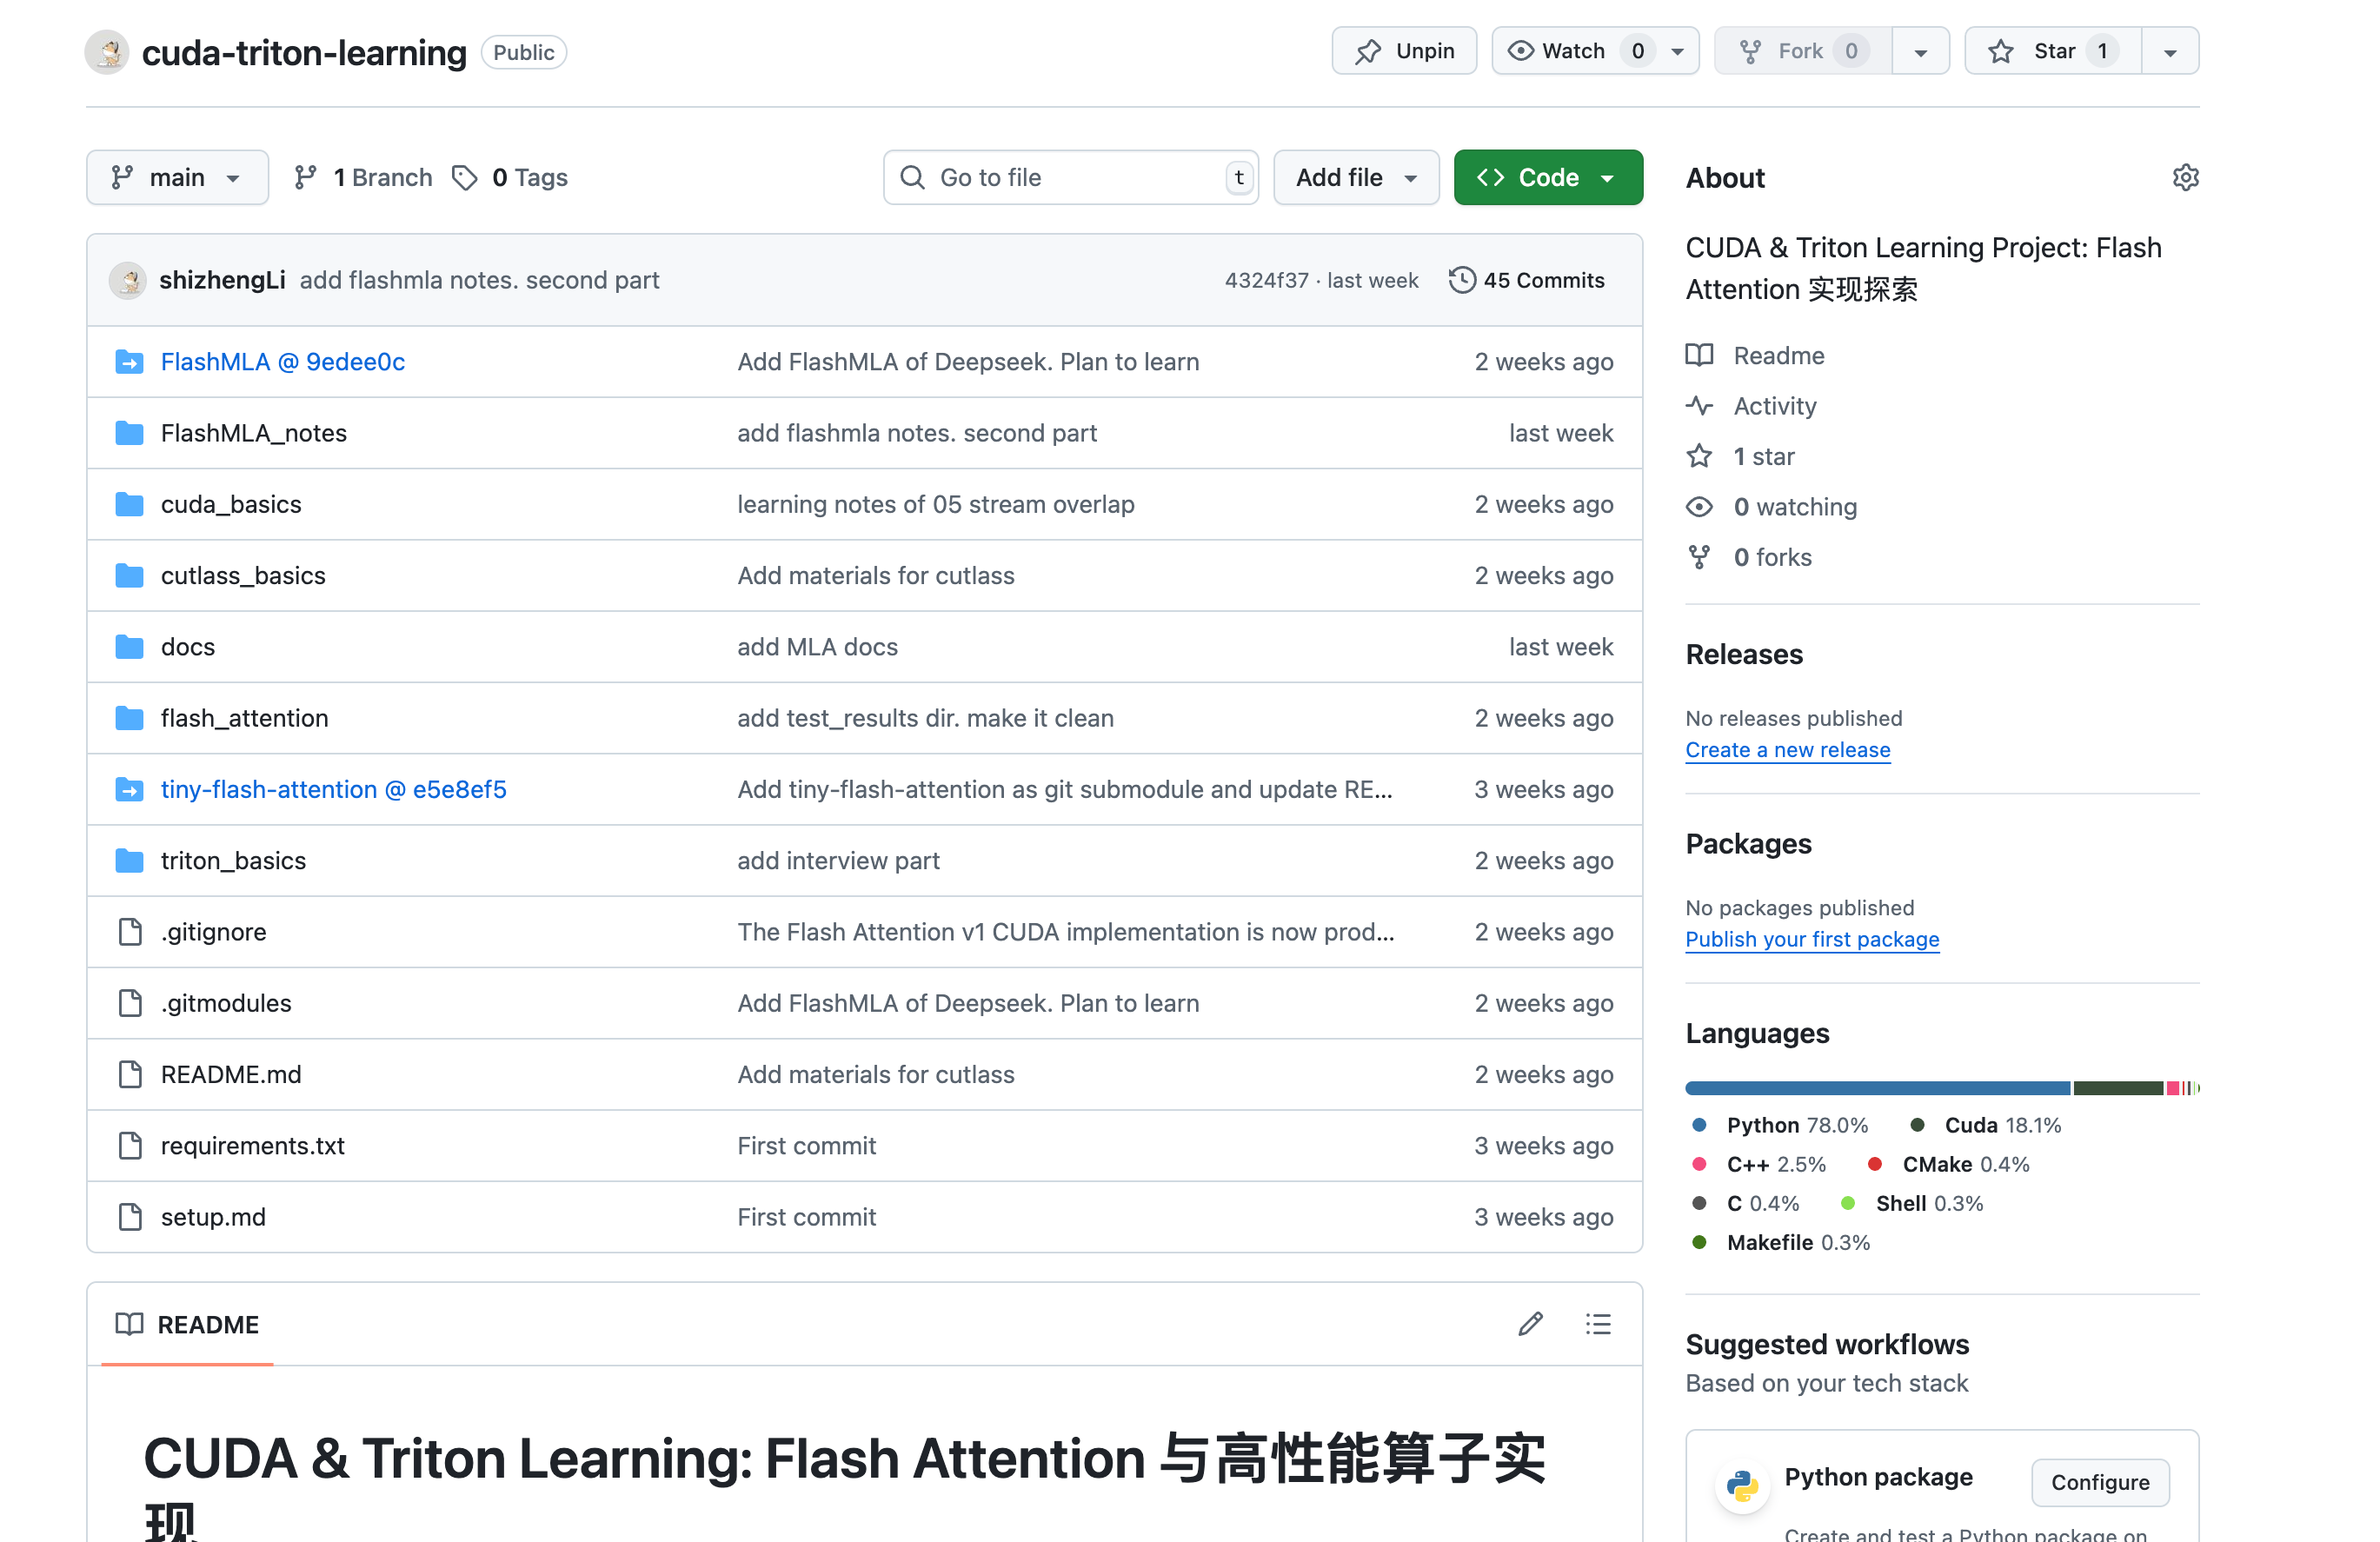Open the green Code dropdown
The height and width of the screenshot is (1542, 2380).
tap(1547, 178)
